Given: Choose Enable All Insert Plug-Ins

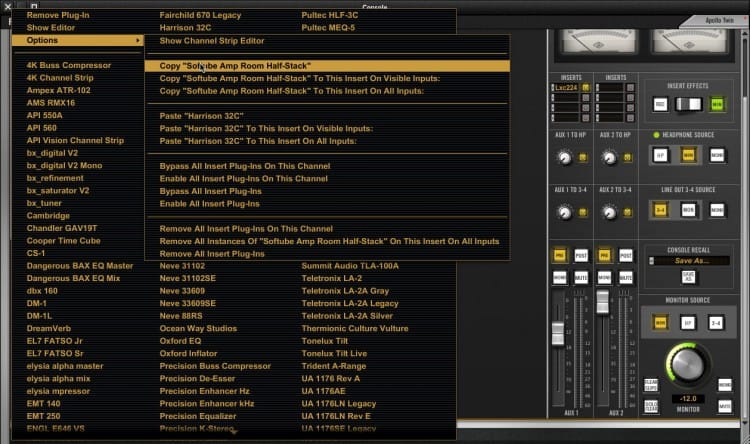Looking at the screenshot, I should tap(210, 204).
